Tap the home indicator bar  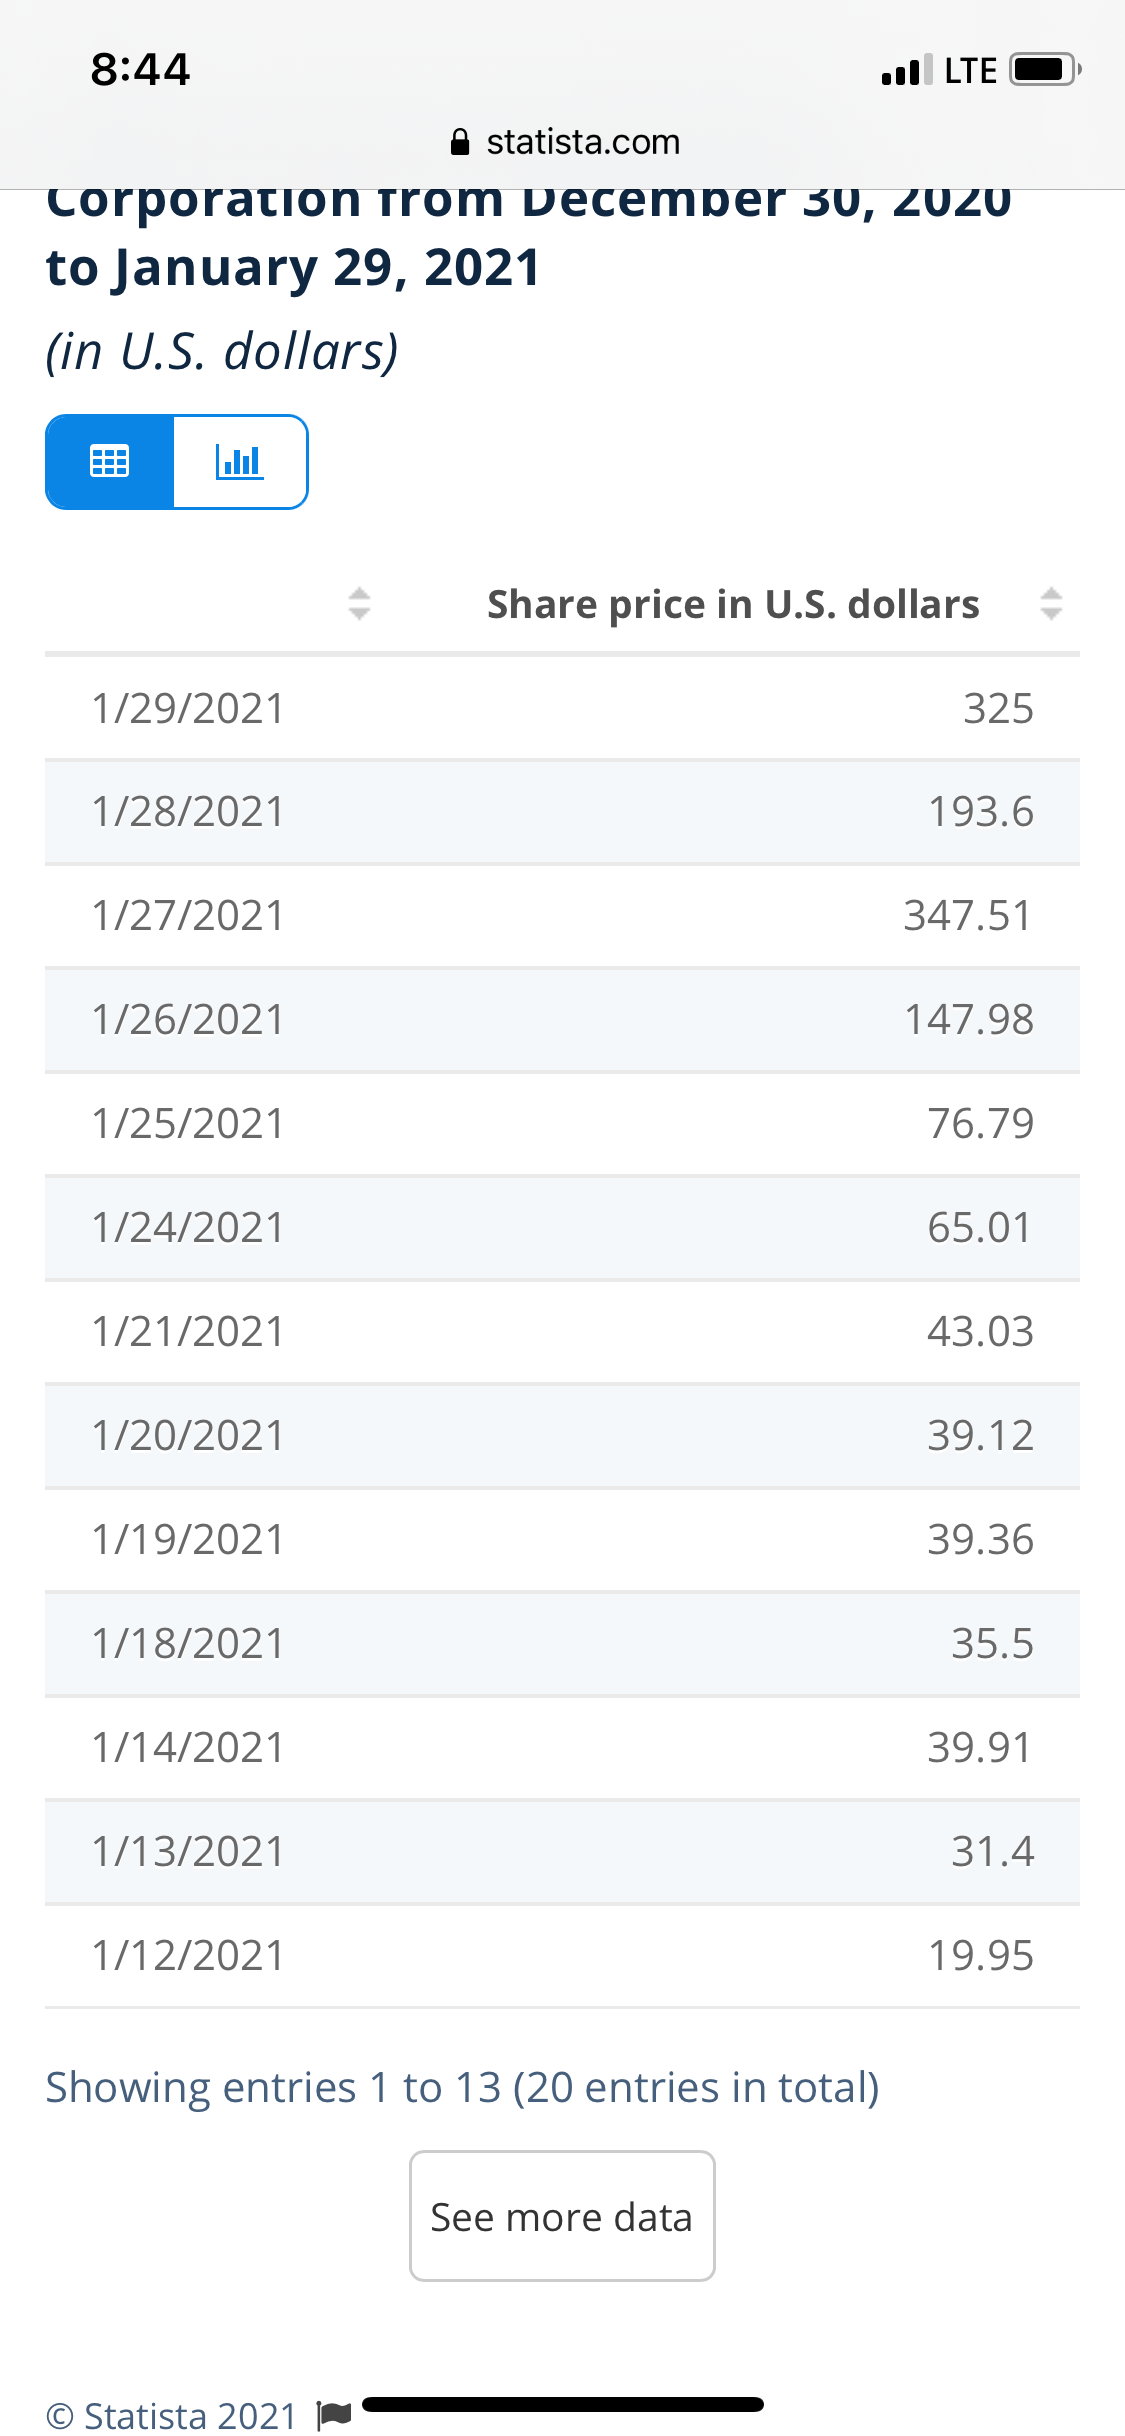[563, 2404]
